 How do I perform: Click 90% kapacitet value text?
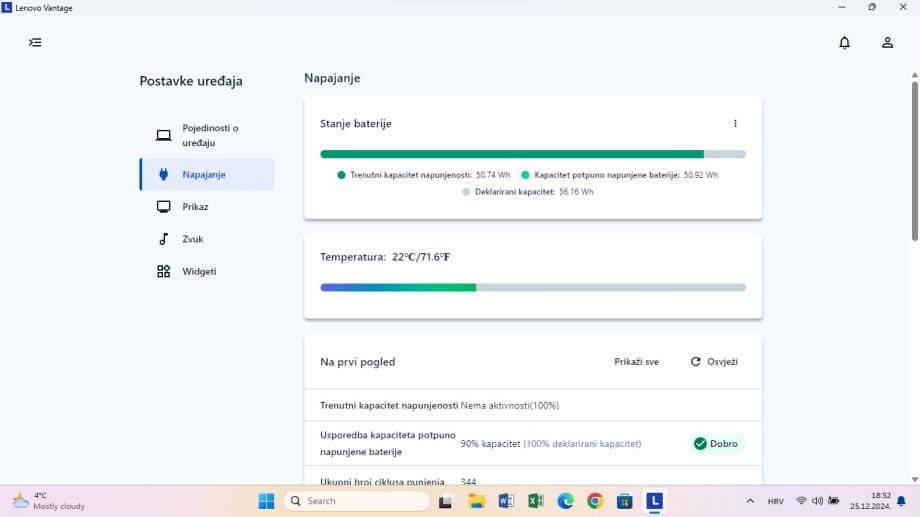[490, 444]
